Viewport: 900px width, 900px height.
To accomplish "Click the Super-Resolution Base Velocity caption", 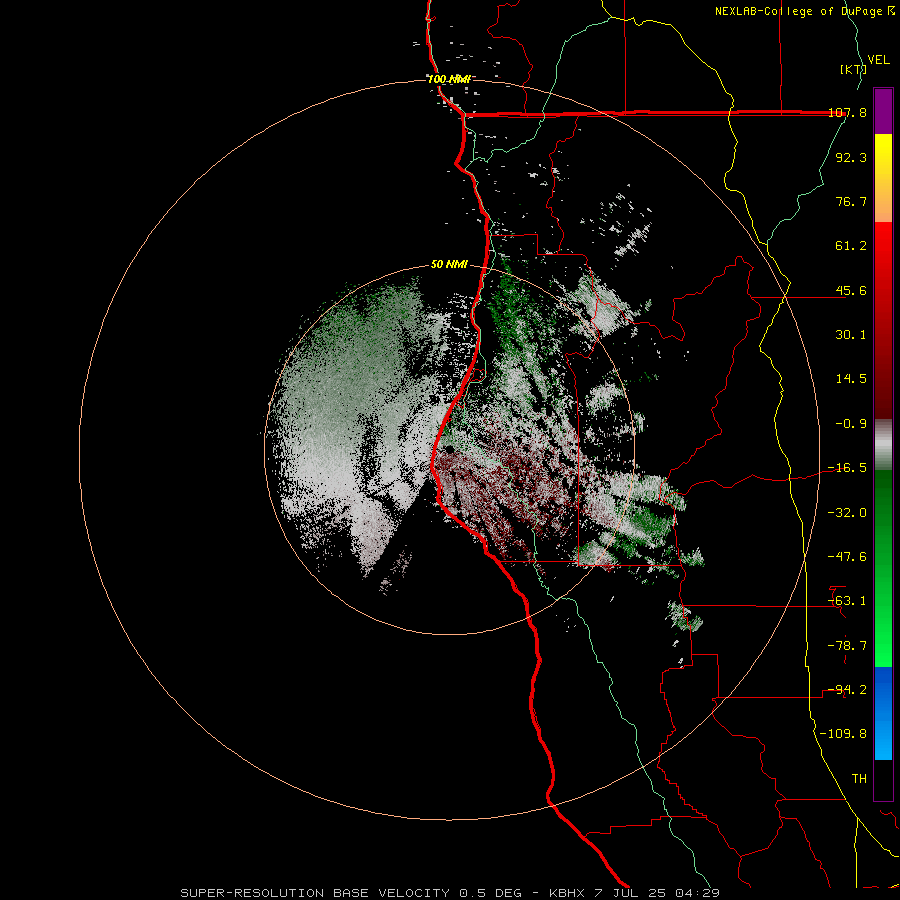I will (x=449, y=893).
